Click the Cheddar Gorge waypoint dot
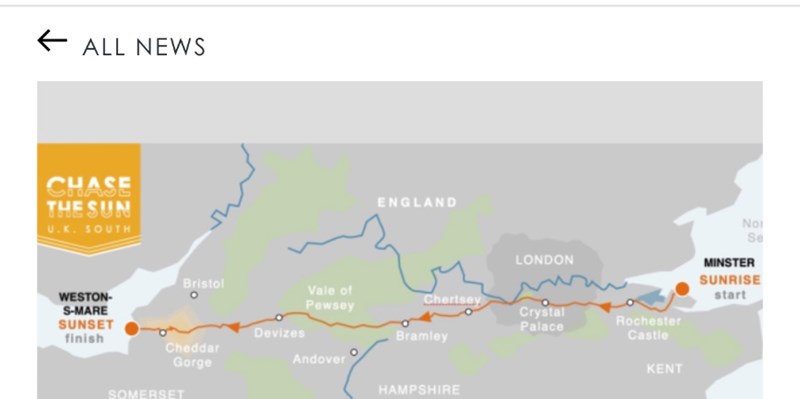800x399 pixels. (163, 333)
